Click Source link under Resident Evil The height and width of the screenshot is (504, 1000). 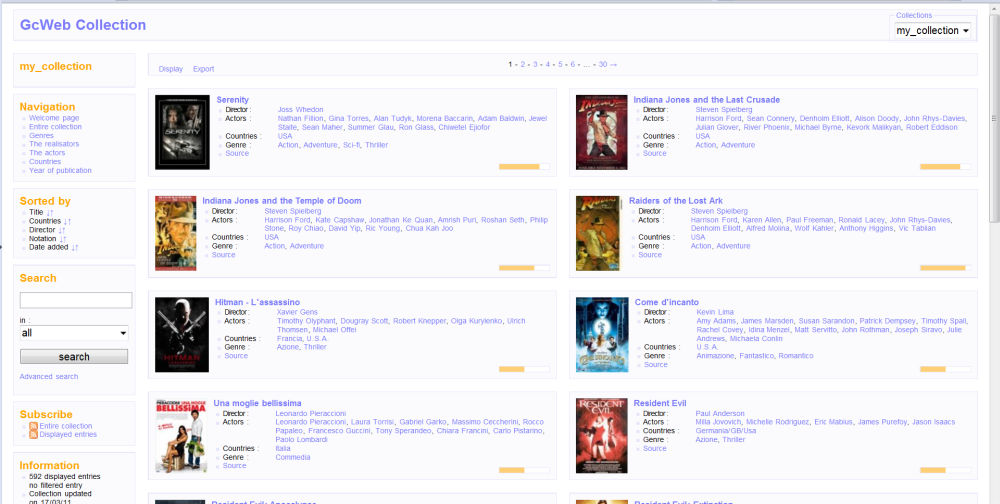point(655,448)
